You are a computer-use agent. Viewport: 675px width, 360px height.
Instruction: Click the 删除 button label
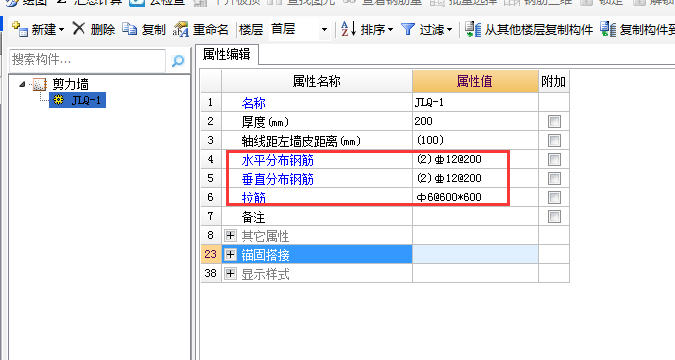coord(103,30)
